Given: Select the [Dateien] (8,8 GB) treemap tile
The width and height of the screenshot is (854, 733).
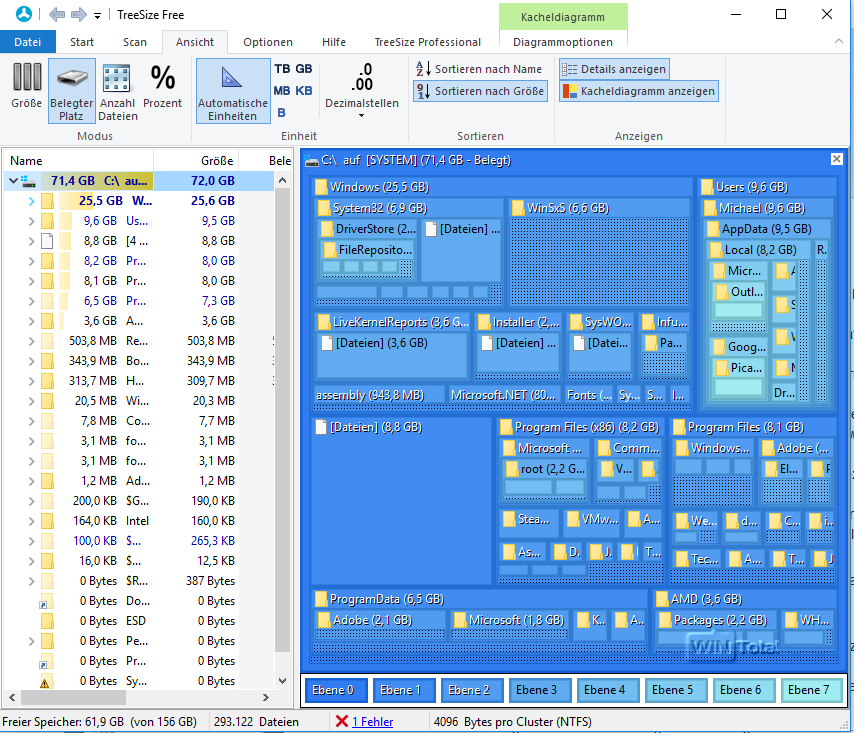Looking at the screenshot, I should 401,500.
